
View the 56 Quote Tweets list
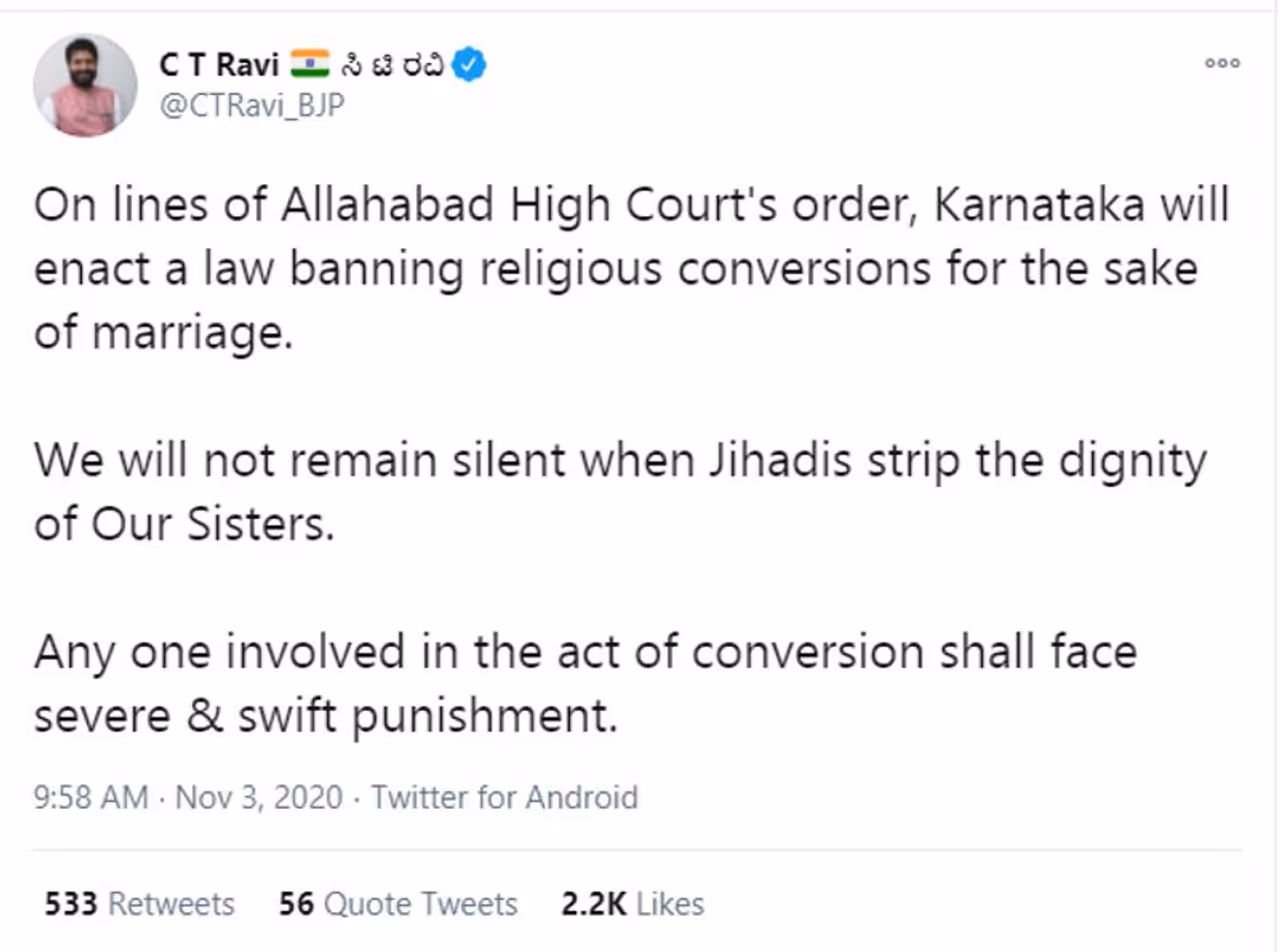[398, 904]
